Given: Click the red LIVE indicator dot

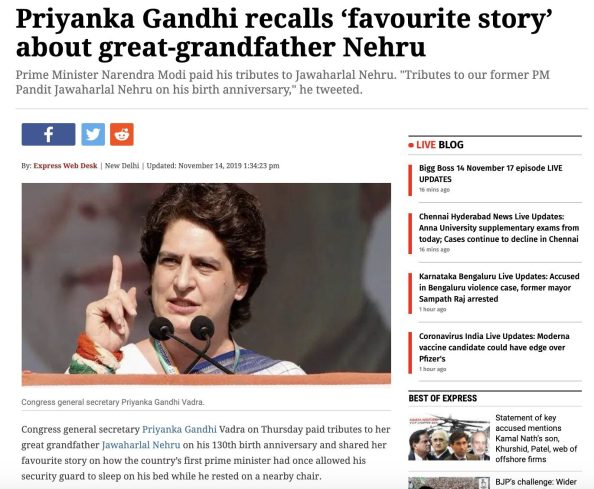Looking at the screenshot, I should (x=411, y=145).
